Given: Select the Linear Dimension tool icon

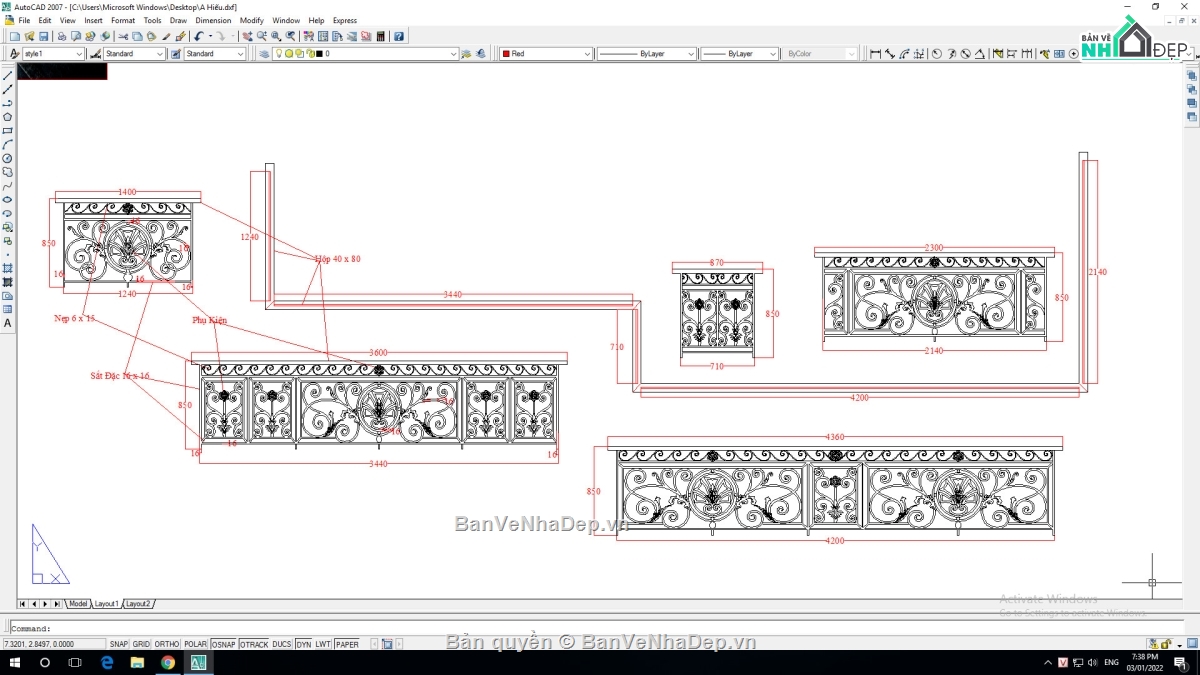Looking at the screenshot, I should tap(876, 54).
